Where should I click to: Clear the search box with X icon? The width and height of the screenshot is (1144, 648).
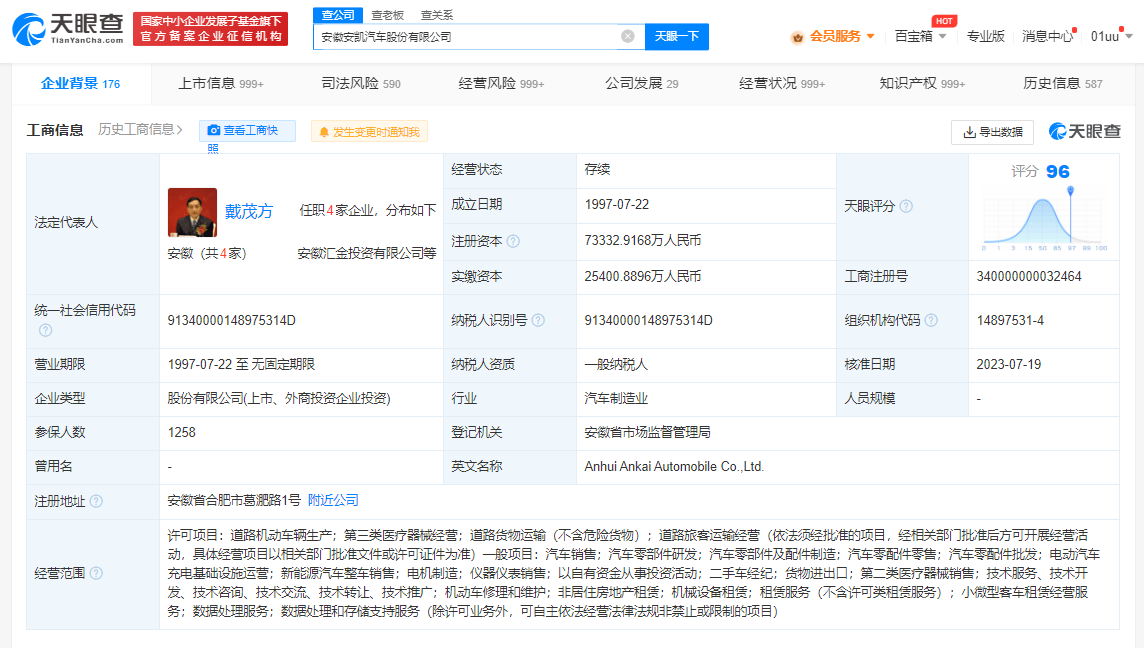(627, 37)
